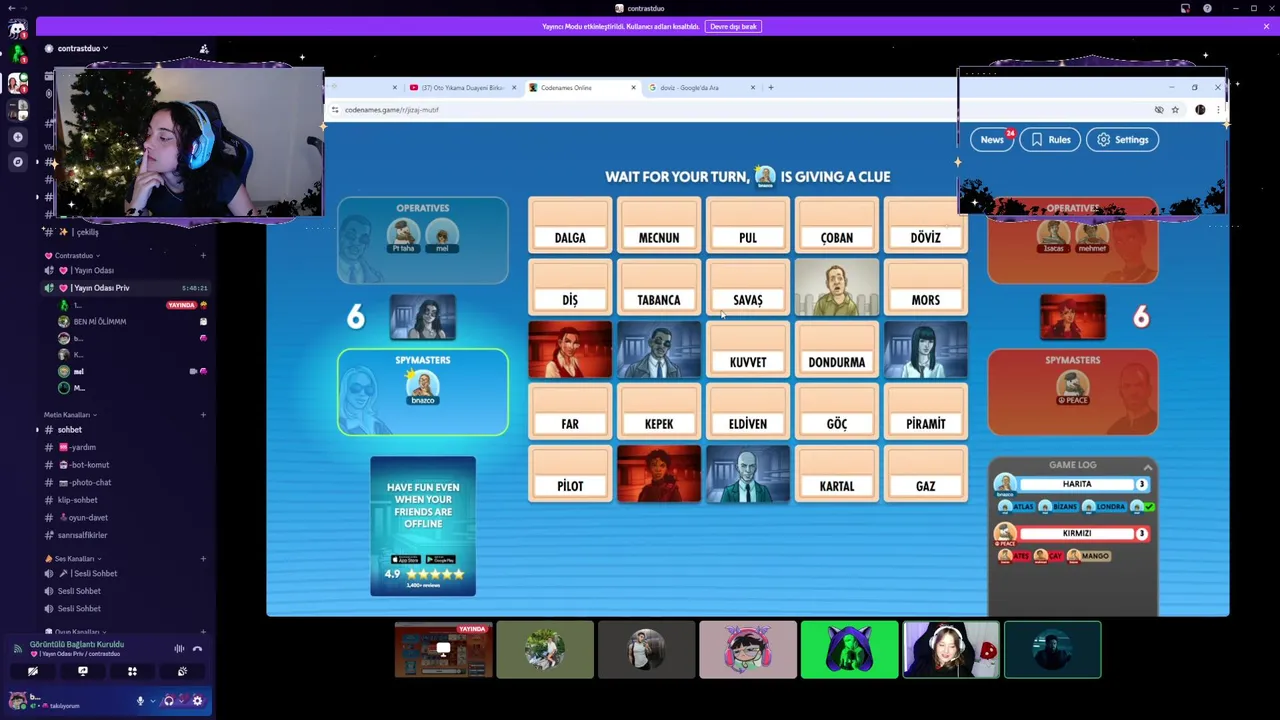Click Add a Server plus icon

17,136
